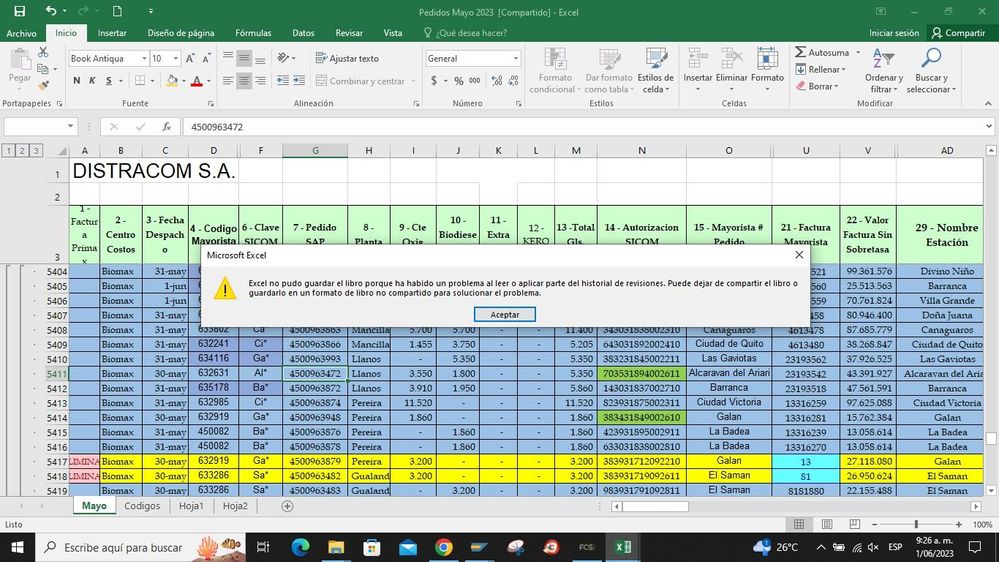Open the Hoja2 sheet tab
This screenshot has height=562, width=999.
pos(235,506)
